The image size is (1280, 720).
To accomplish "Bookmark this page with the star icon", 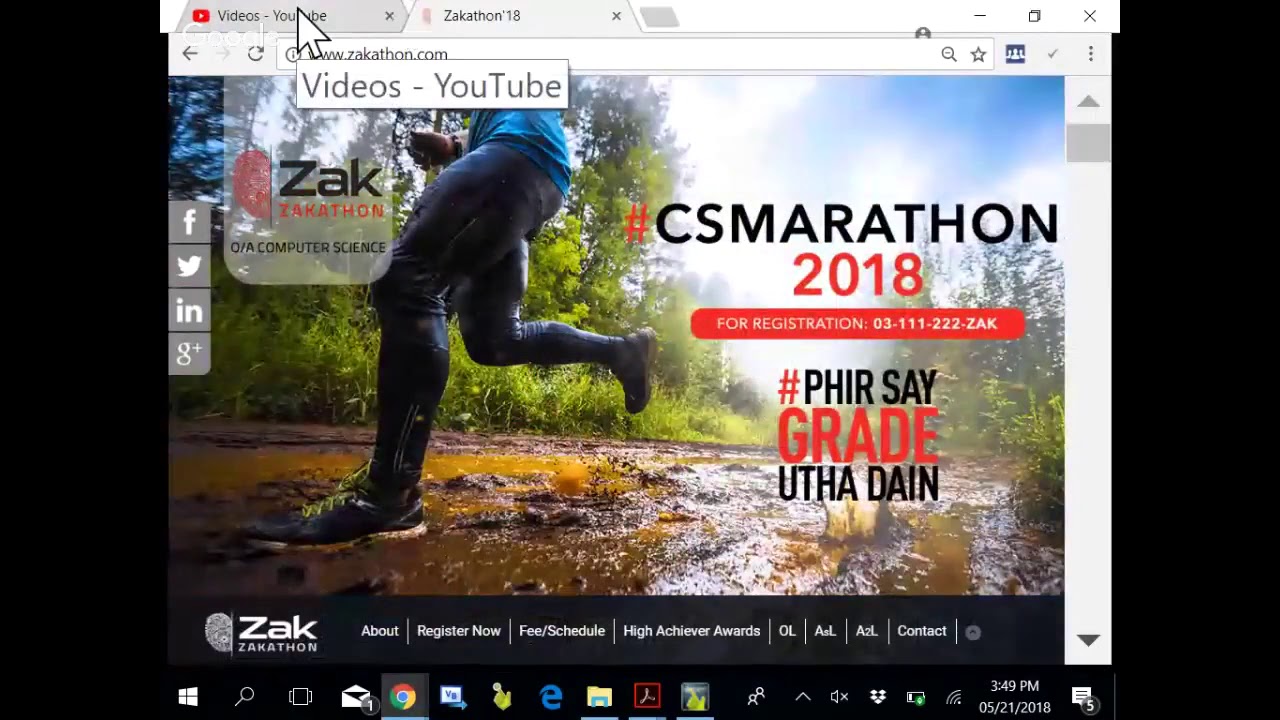I will [978, 55].
